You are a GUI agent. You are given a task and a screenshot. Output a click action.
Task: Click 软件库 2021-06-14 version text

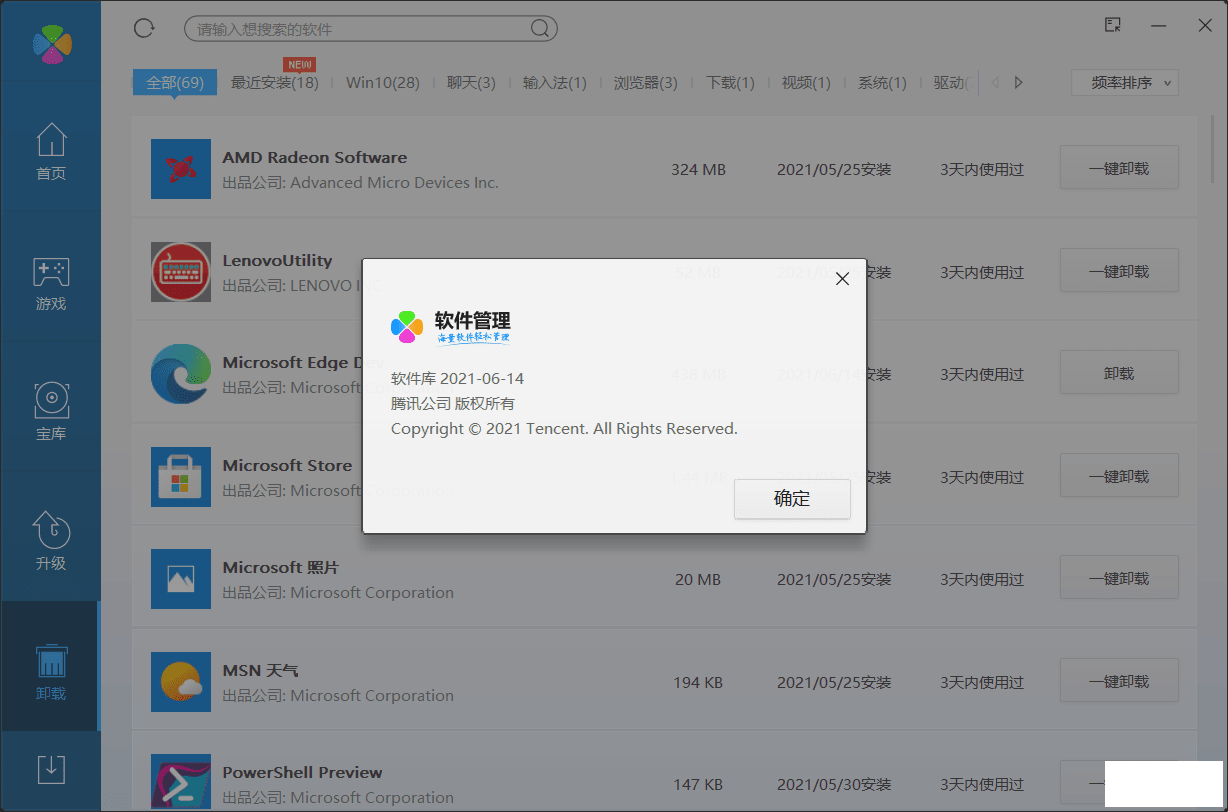[x=457, y=379]
